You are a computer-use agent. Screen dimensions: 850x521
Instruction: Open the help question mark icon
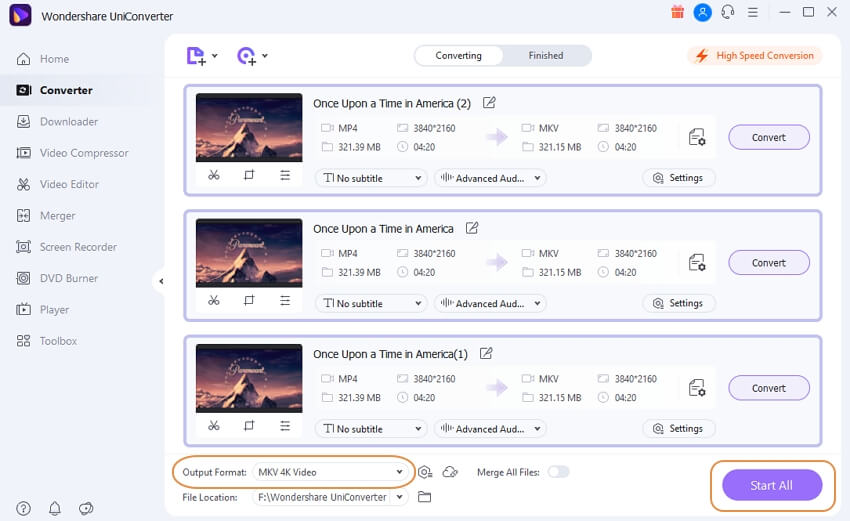coord(23,509)
